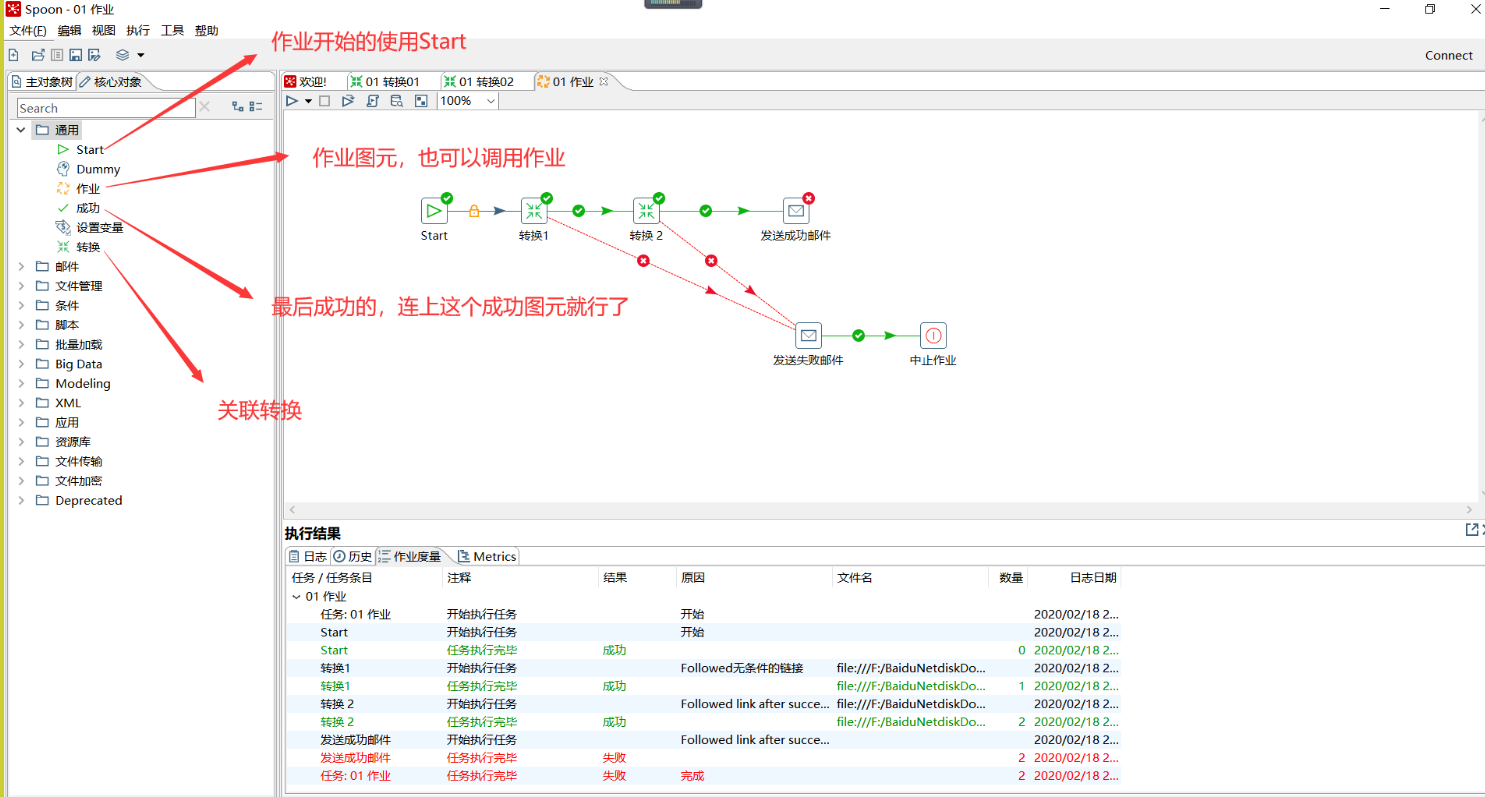The height and width of the screenshot is (797, 1485).
Task: Click the run job play icon
Action: coord(291,101)
